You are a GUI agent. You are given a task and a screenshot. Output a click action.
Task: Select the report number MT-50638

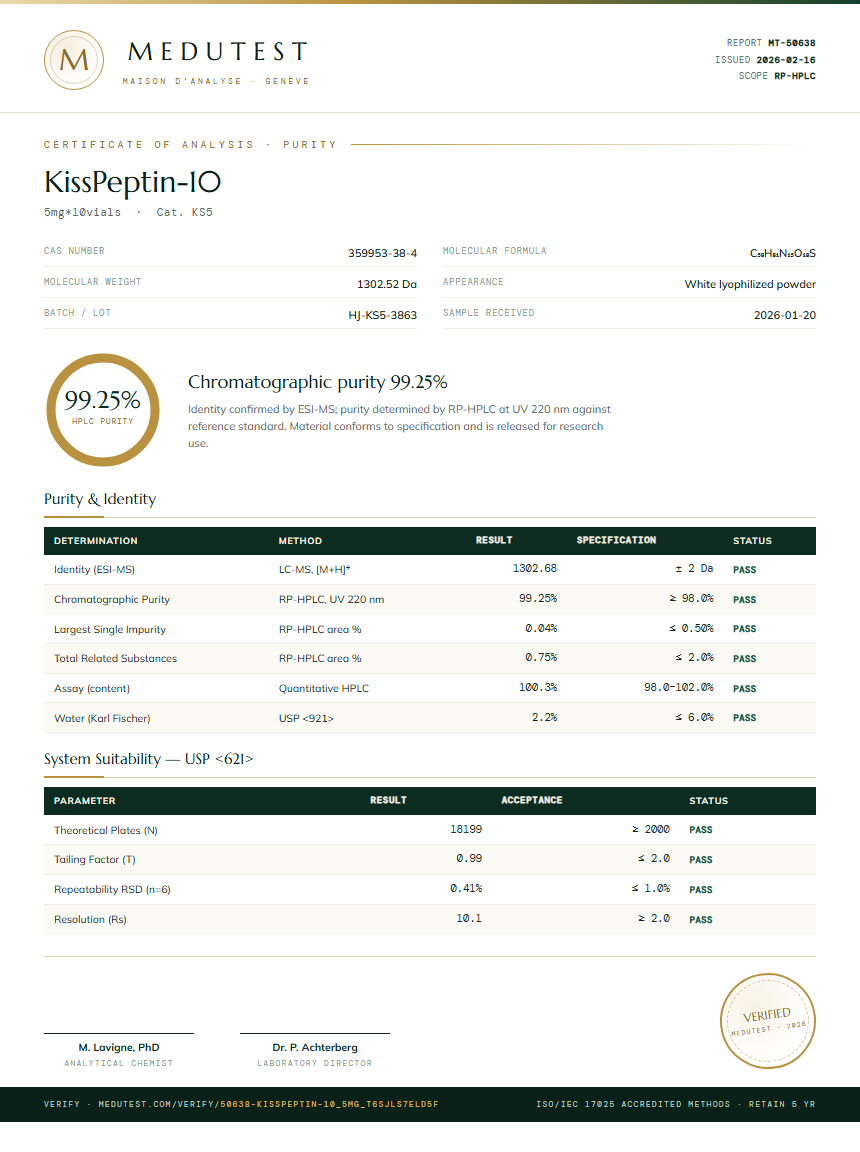792,43
